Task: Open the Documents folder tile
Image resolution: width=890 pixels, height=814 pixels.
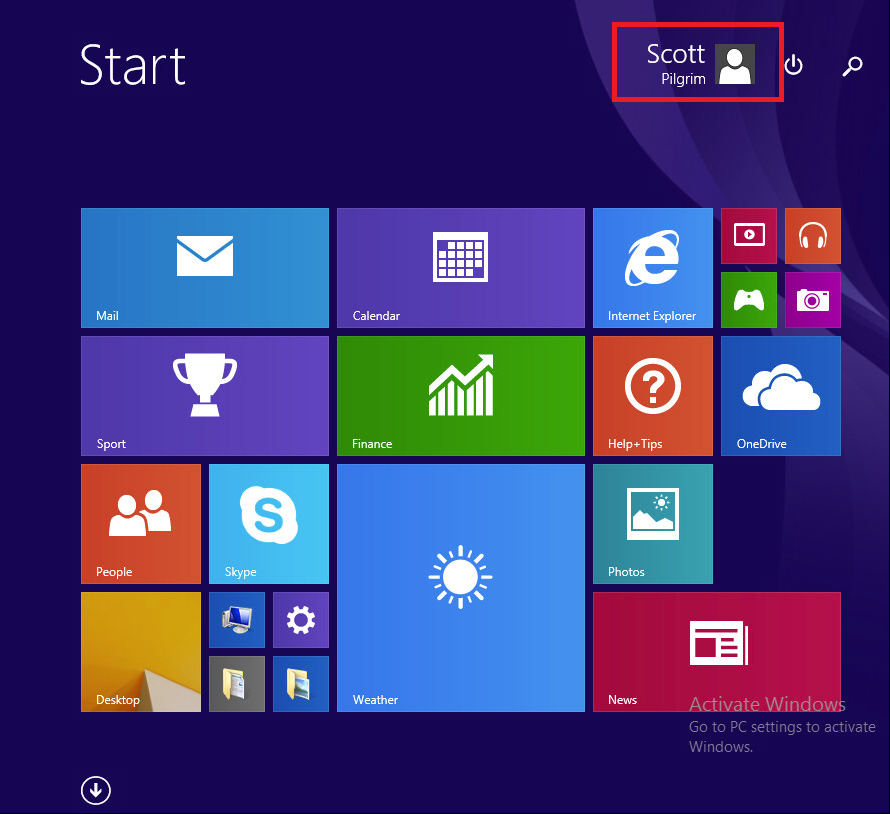Action: point(237,684)
